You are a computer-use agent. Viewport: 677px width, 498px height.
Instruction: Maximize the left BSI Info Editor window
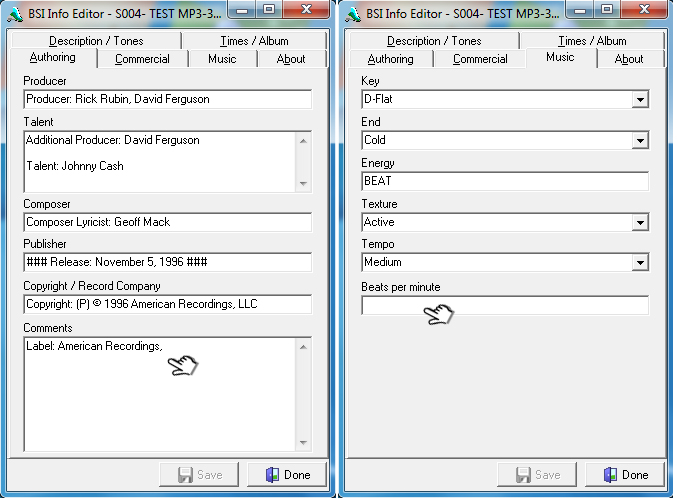269,10
